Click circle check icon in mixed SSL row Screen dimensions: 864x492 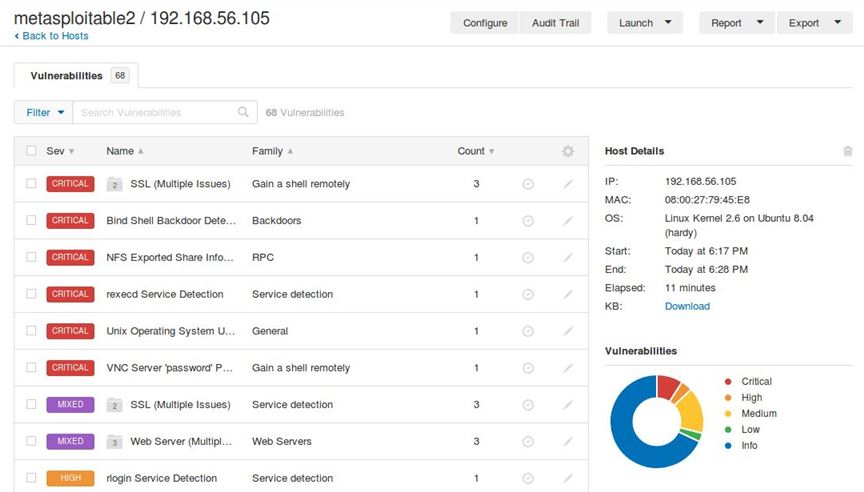(528, 404)
